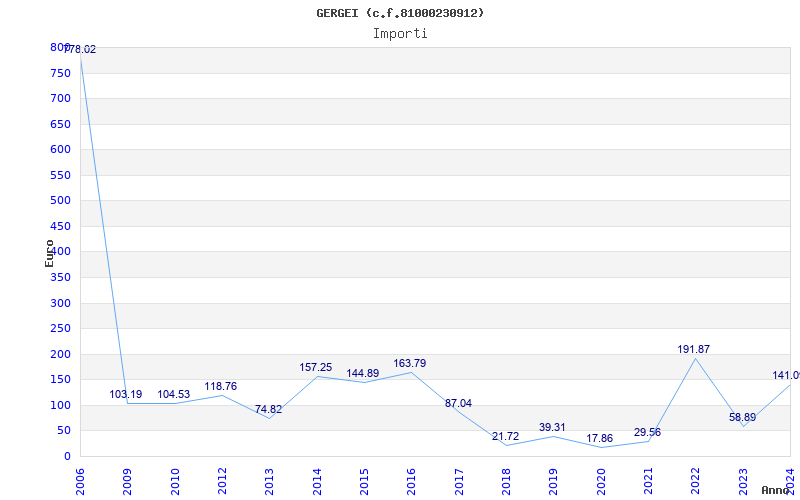Select the data label 58.89

click(x=742, y=417)
